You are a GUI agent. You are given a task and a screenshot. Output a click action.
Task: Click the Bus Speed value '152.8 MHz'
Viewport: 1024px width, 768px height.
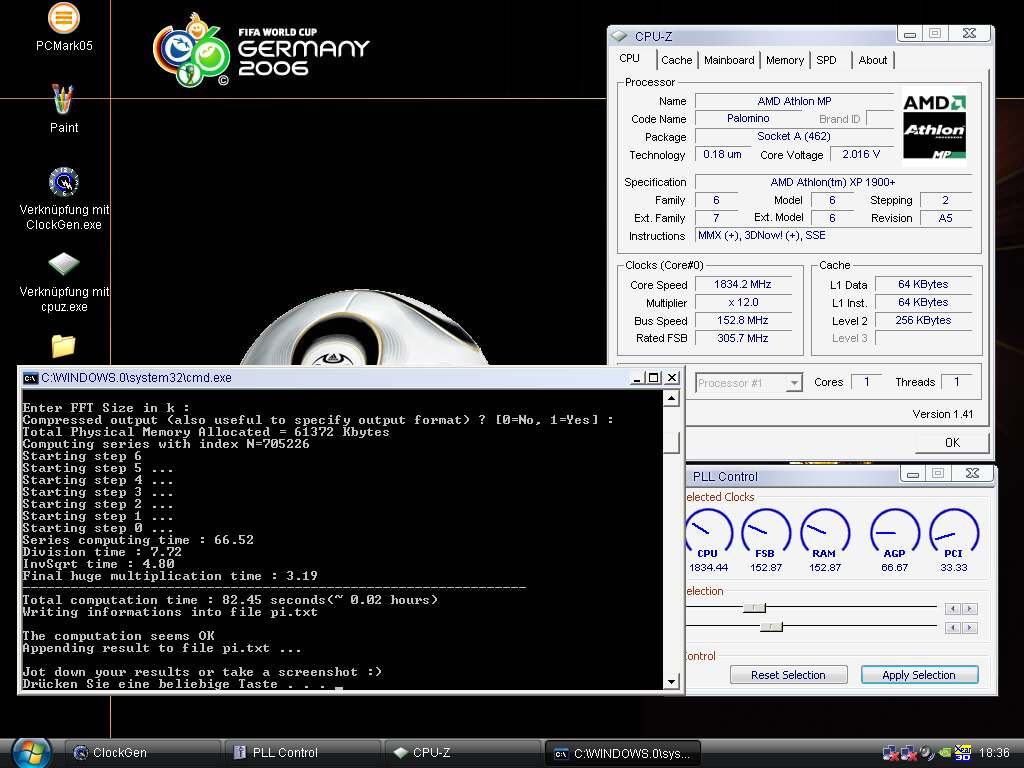point(743,320)
